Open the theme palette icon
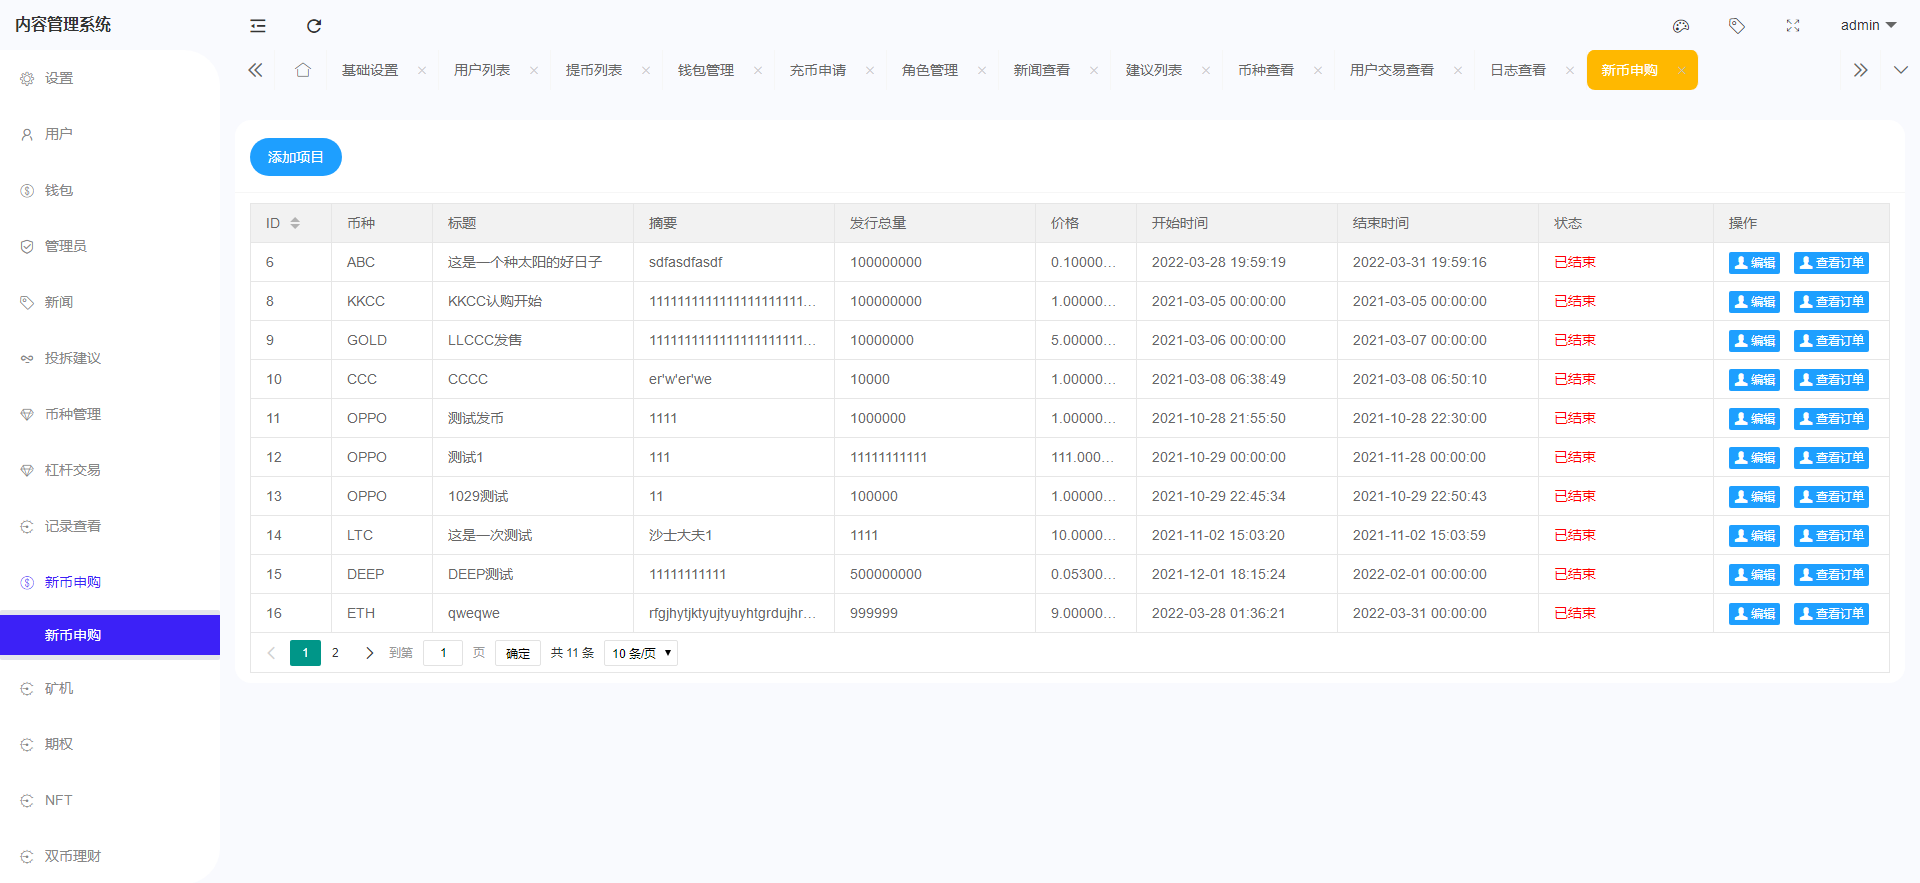 [x=1681, y=26]
